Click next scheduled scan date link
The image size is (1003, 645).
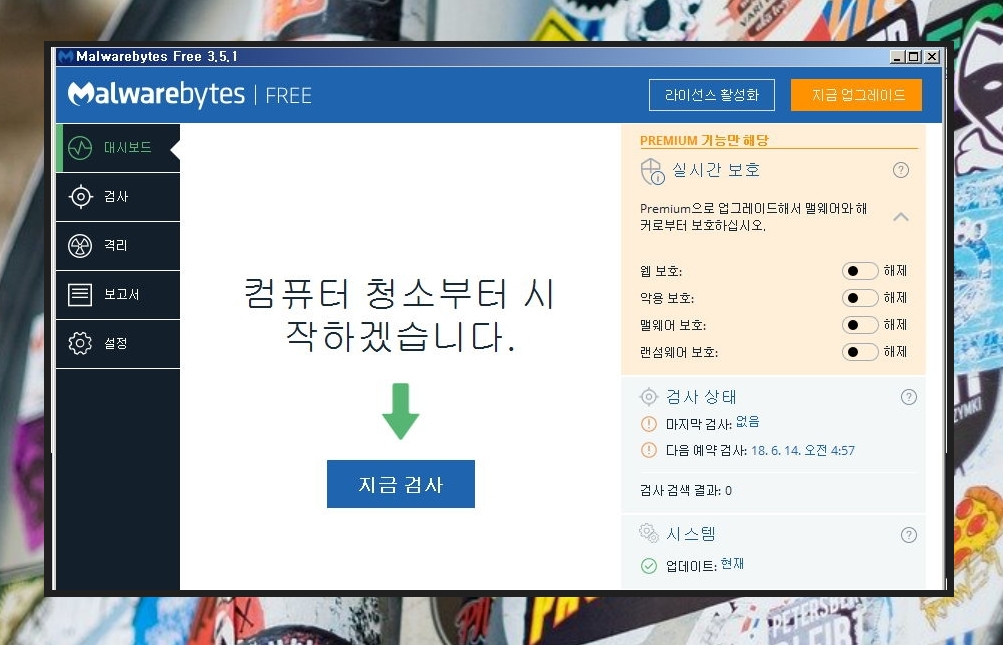point(803,450)
